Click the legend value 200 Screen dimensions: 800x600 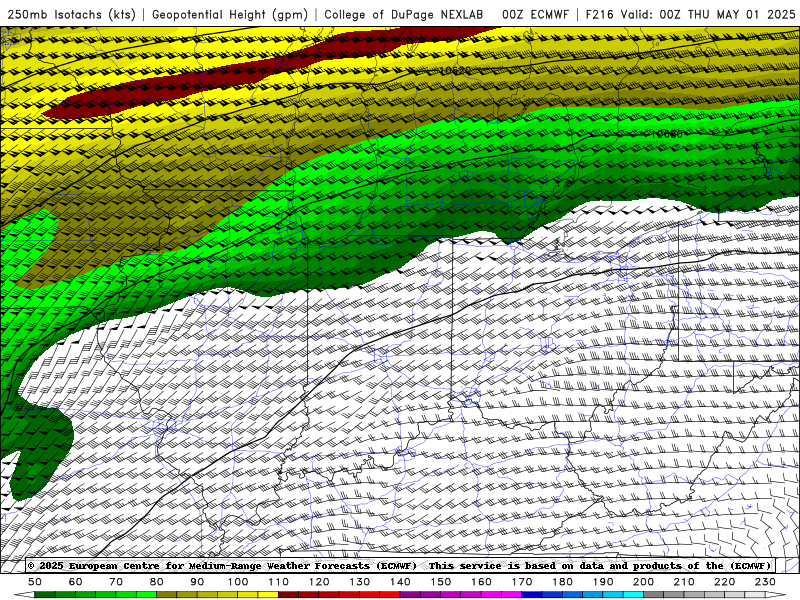[643, 582]
